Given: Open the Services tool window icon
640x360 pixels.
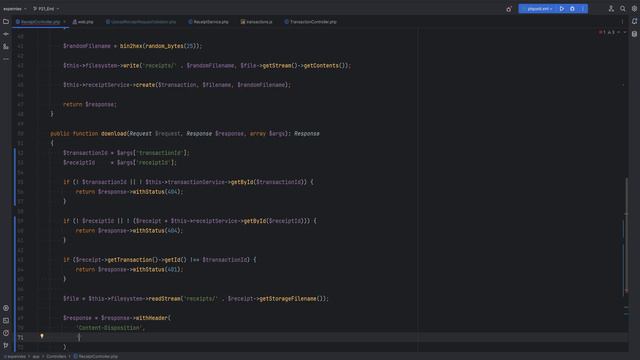Looking at the screenshot, I should click(x=6, y=308).
